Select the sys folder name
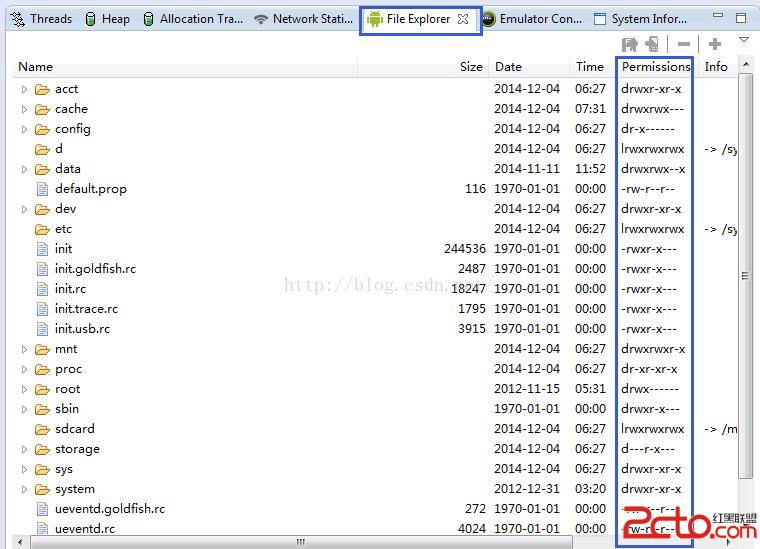The image size is (760, 549). pos(64,470)
